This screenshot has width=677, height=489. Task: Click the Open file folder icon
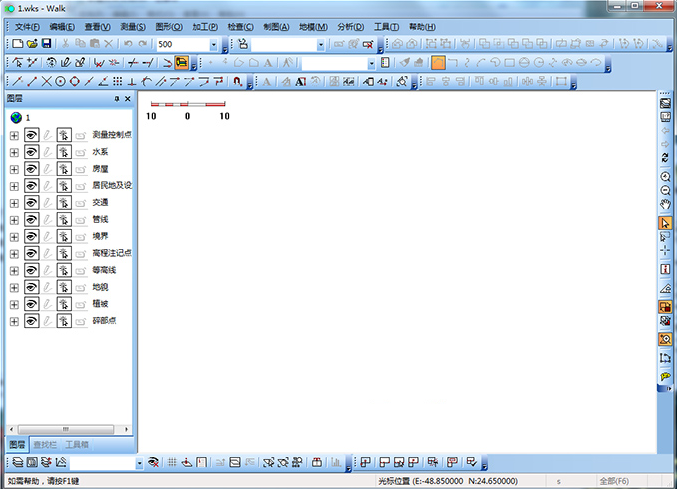(32, 44)
